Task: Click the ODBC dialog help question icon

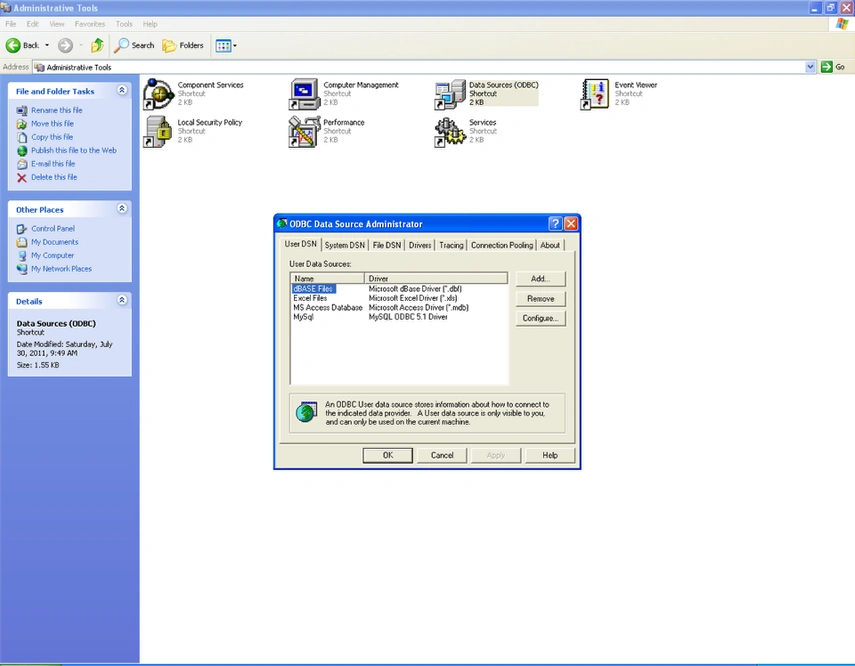Action: coord(555,224)
